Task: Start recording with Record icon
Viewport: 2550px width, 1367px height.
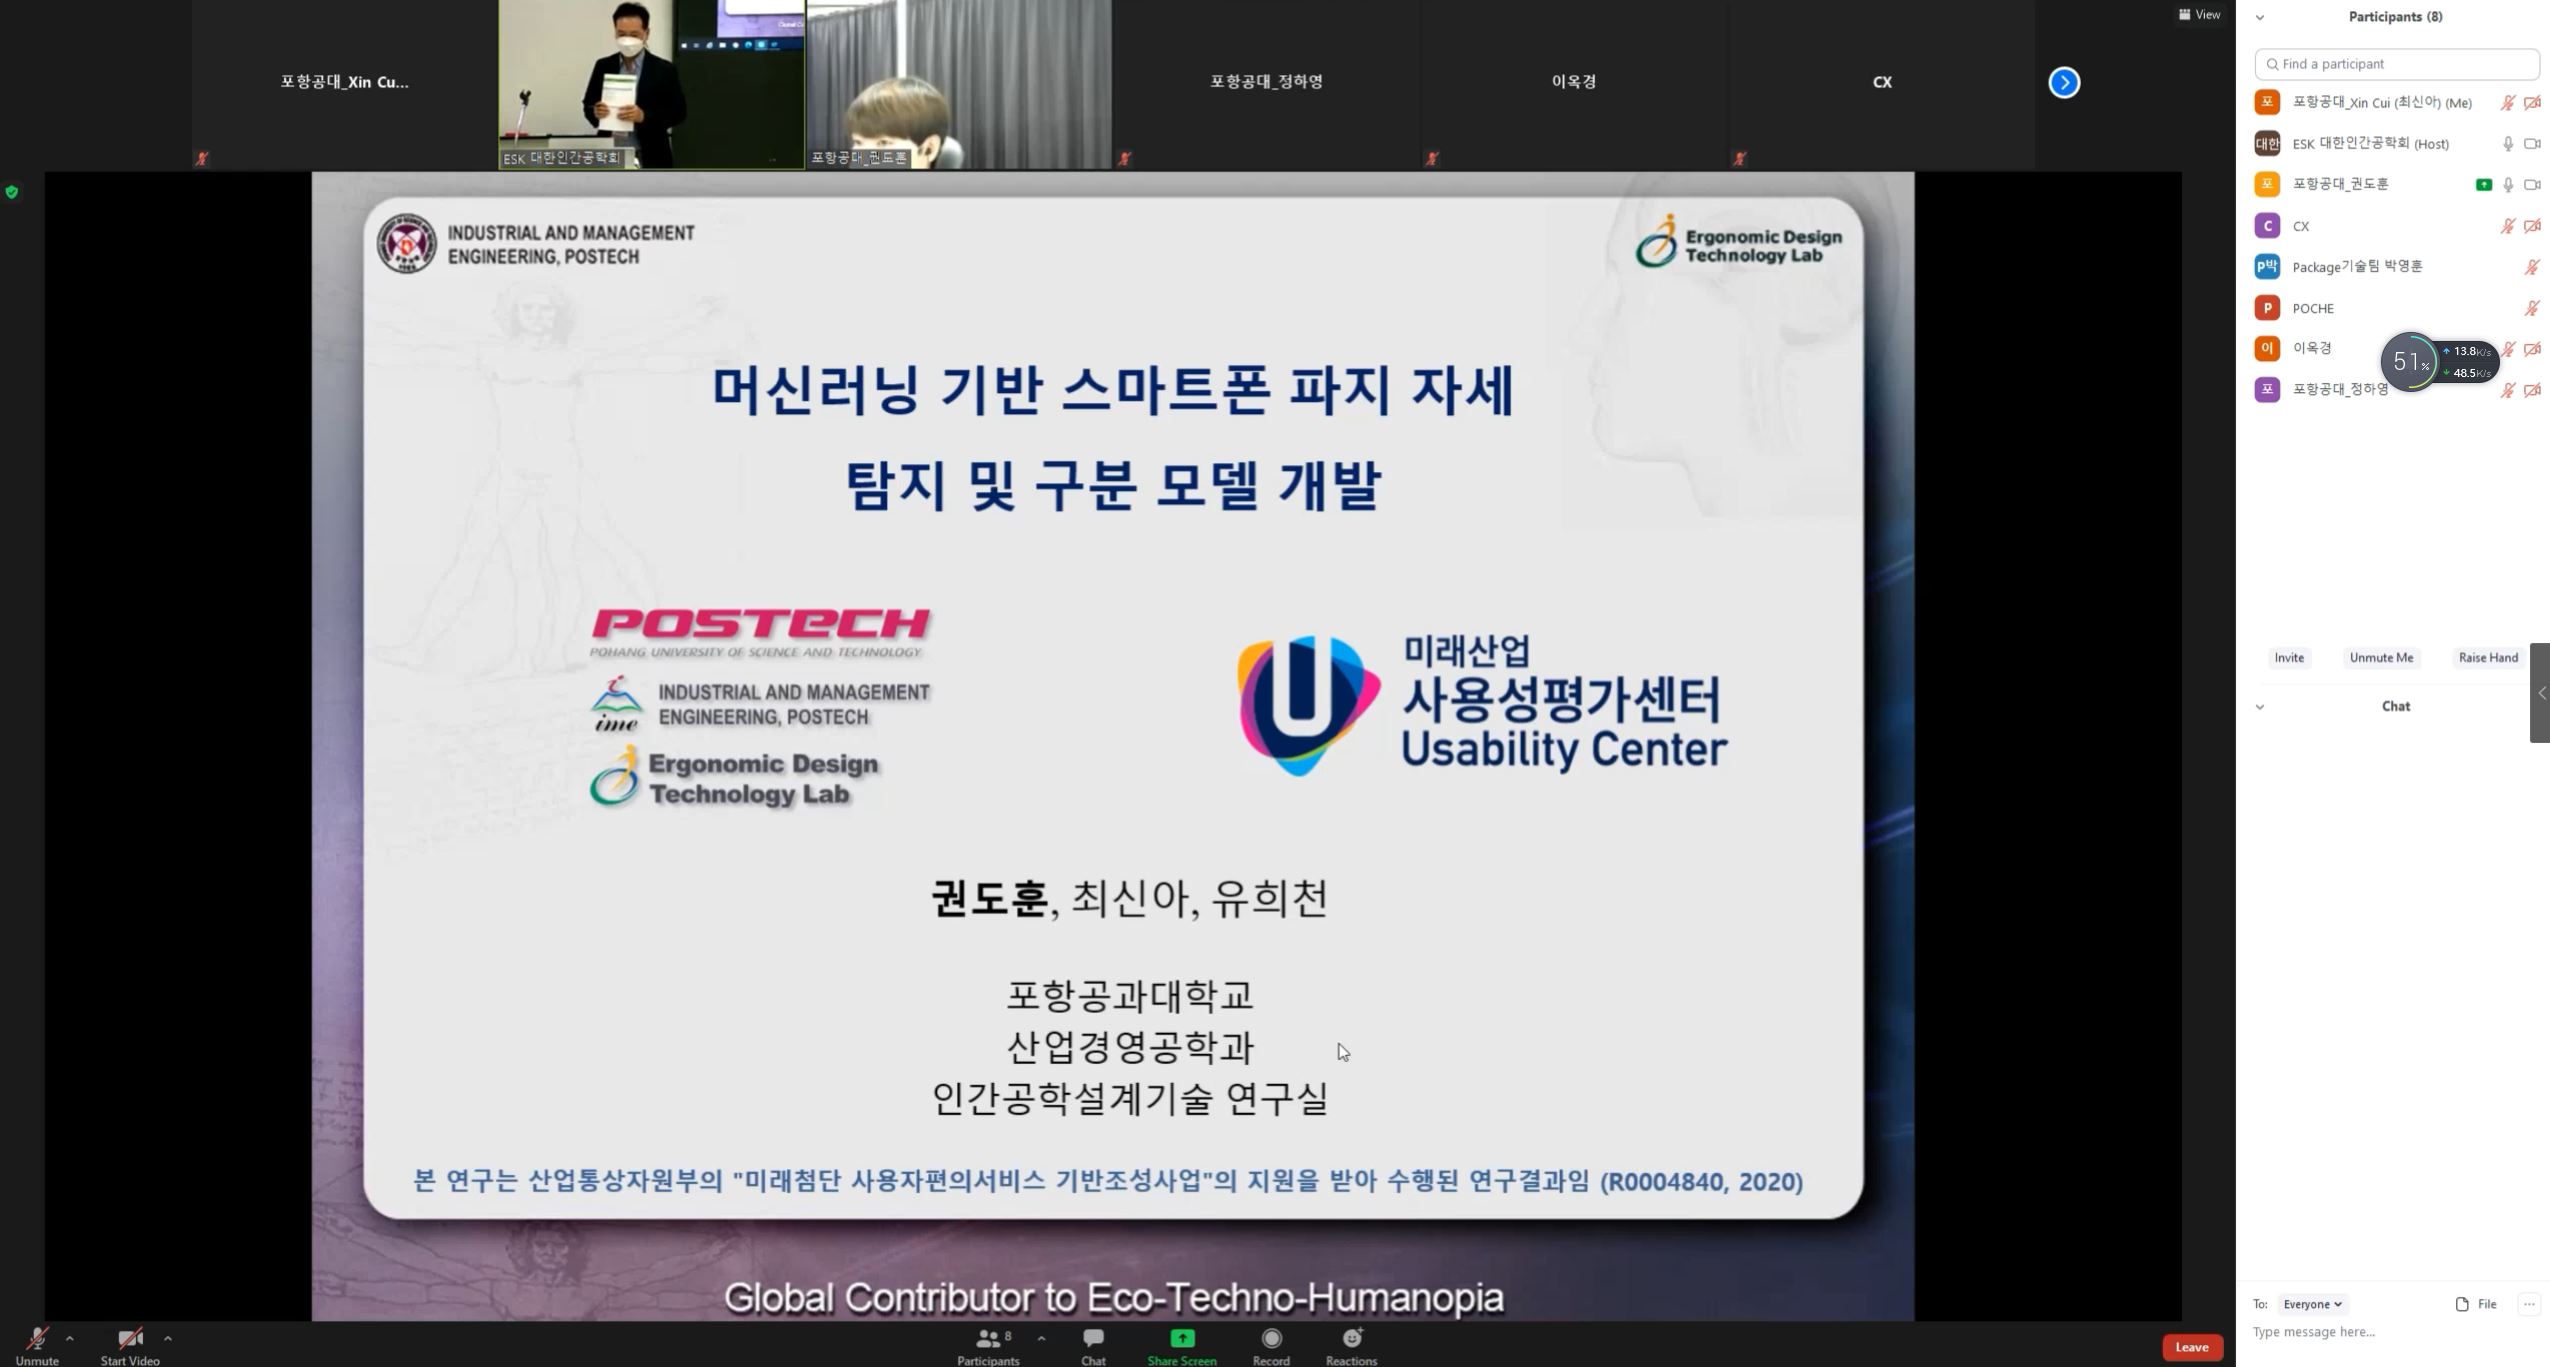Action: (x=1271, y=1338)
